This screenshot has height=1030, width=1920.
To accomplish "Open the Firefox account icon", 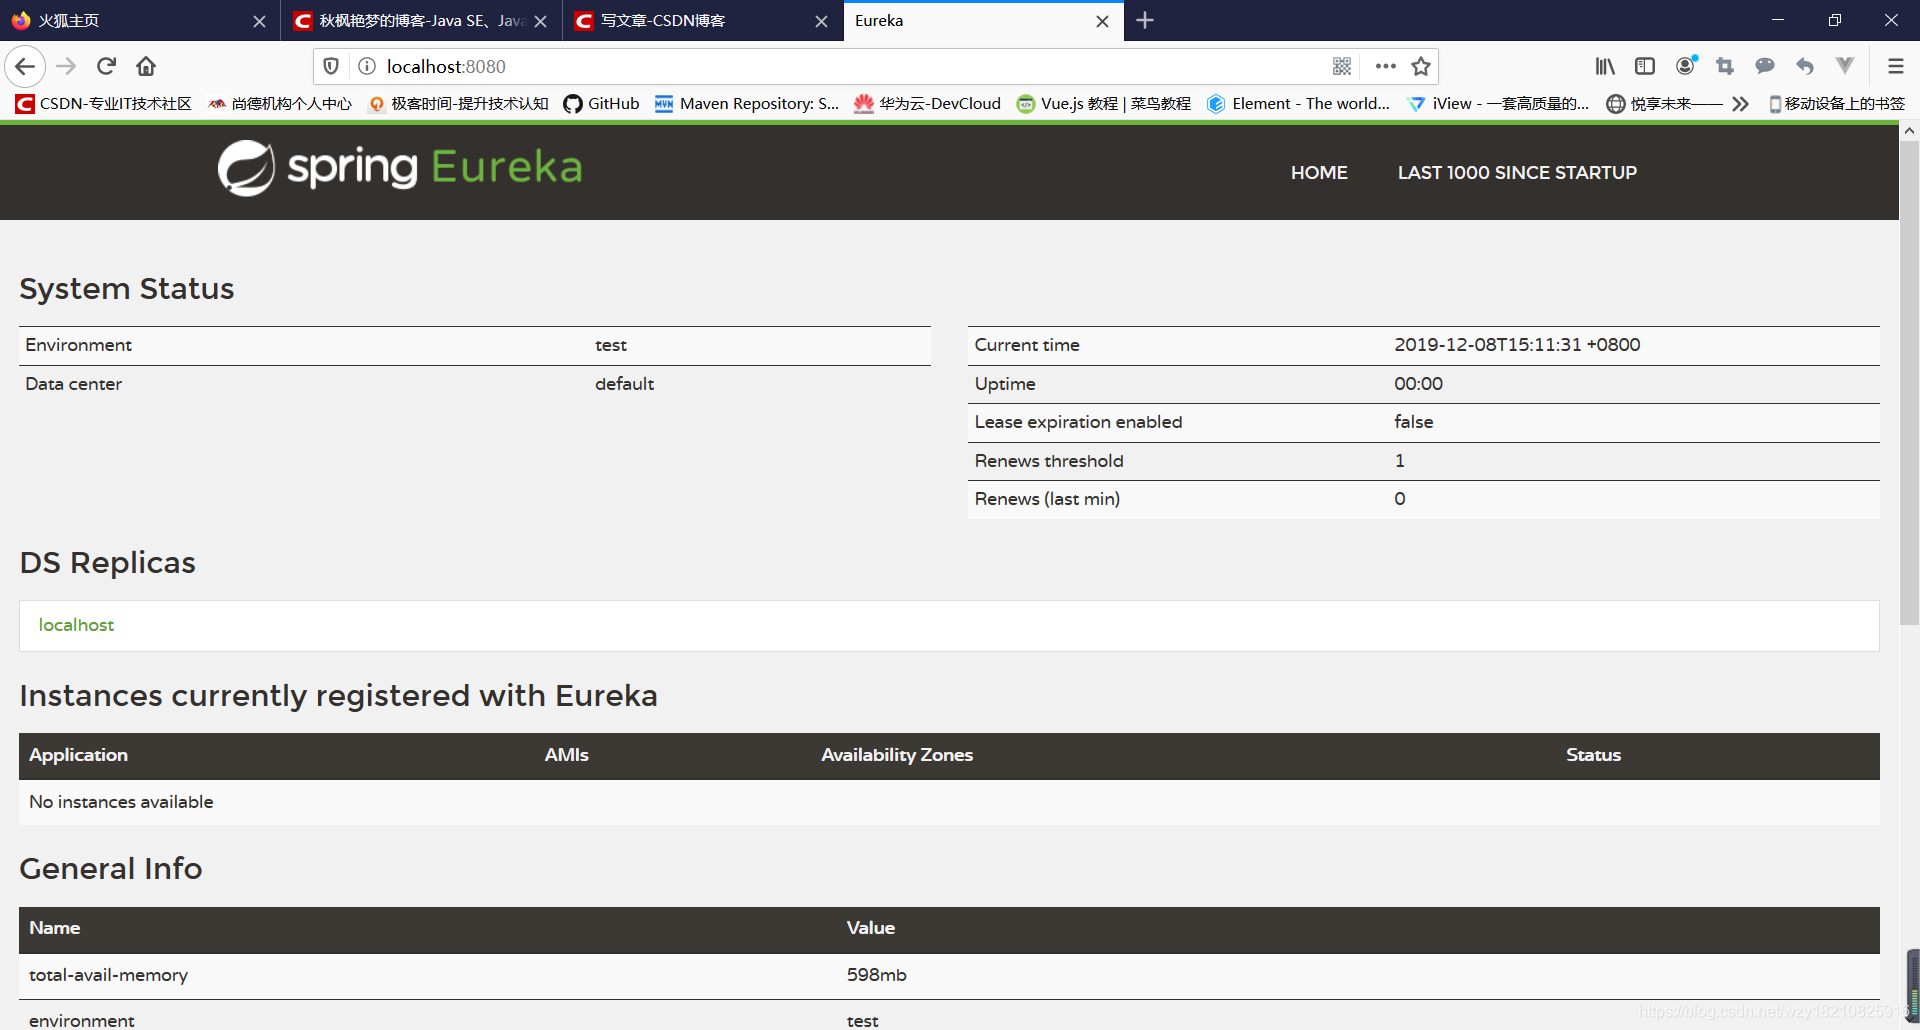I will (x=1686, y=66).
